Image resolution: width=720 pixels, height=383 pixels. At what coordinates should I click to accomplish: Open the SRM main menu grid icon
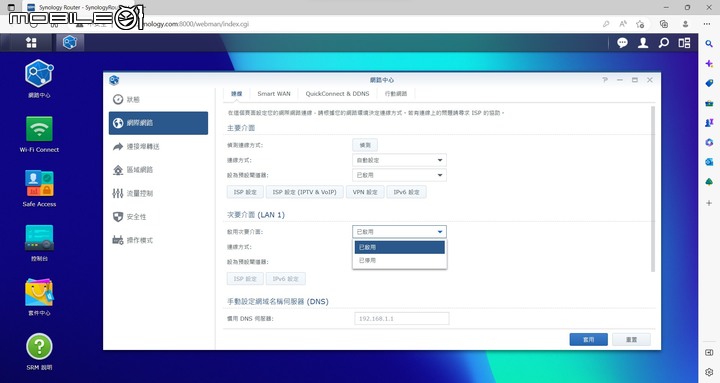click(31, 43)
